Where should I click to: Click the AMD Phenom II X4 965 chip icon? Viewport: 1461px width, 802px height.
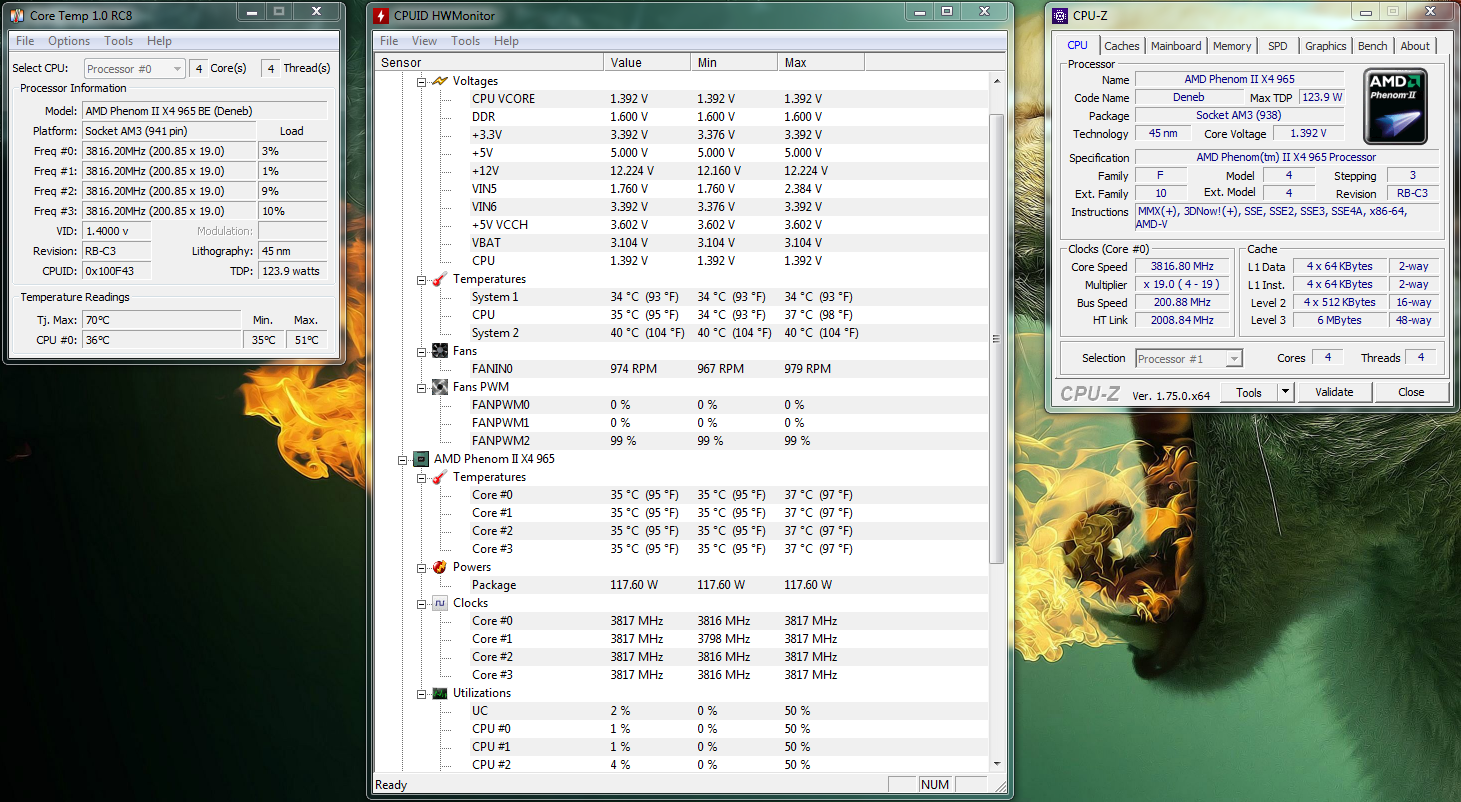(421, 459)
